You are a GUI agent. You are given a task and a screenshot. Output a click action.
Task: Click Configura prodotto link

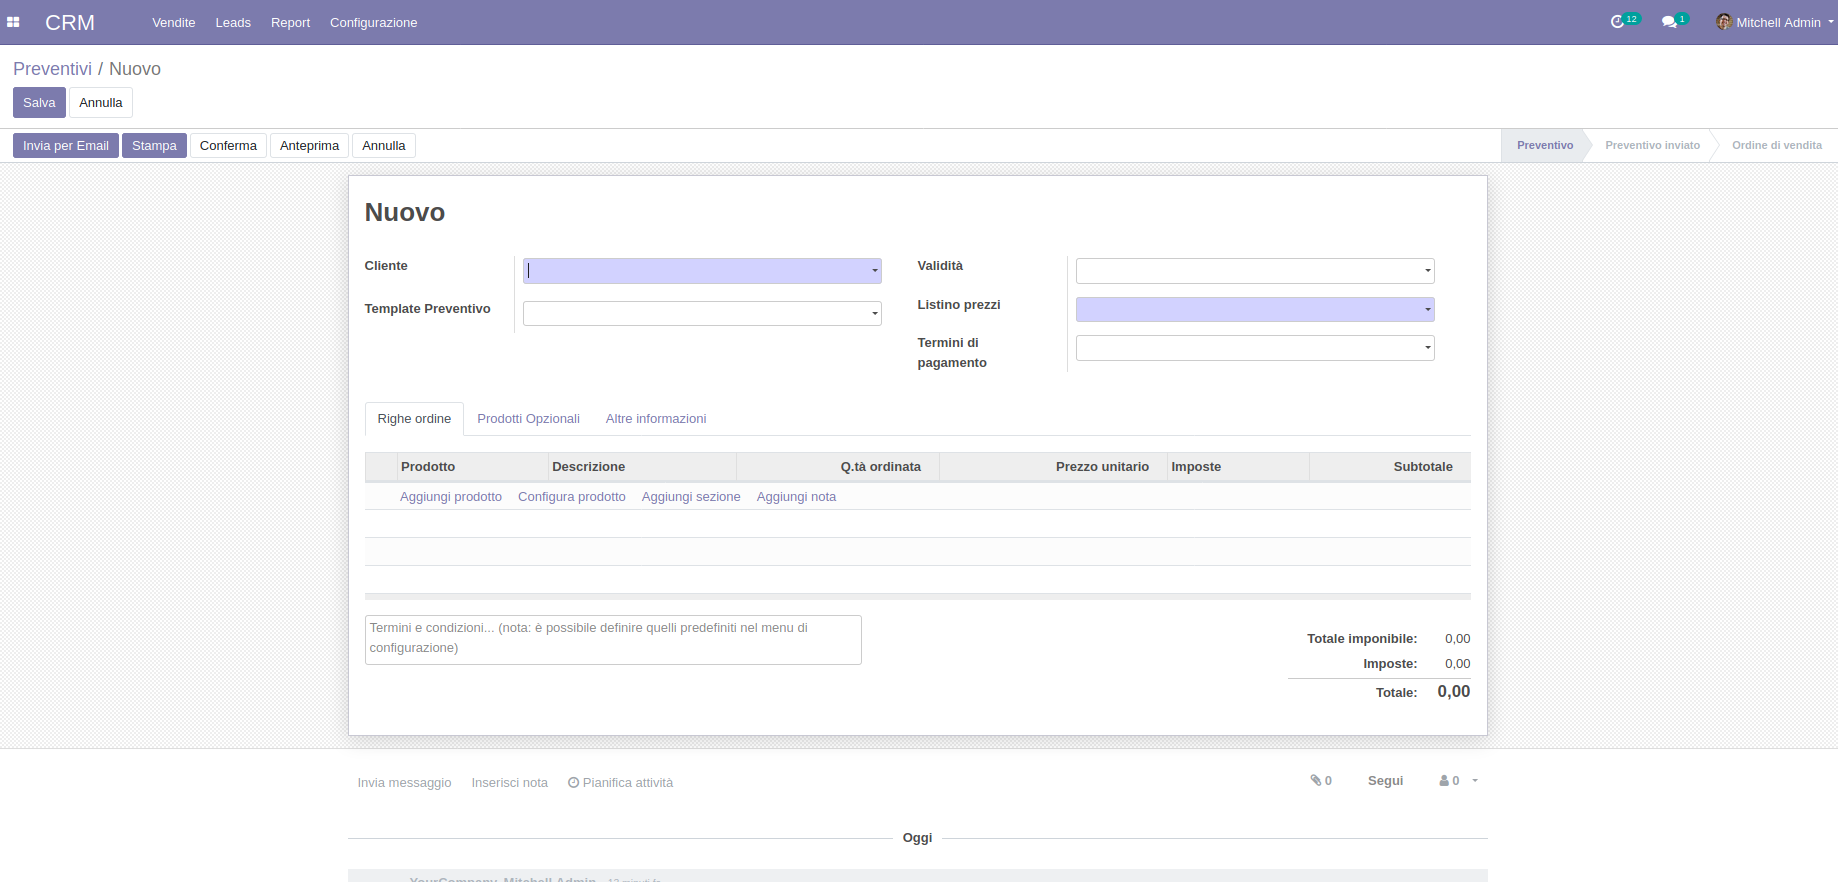(x=572, y=497)
